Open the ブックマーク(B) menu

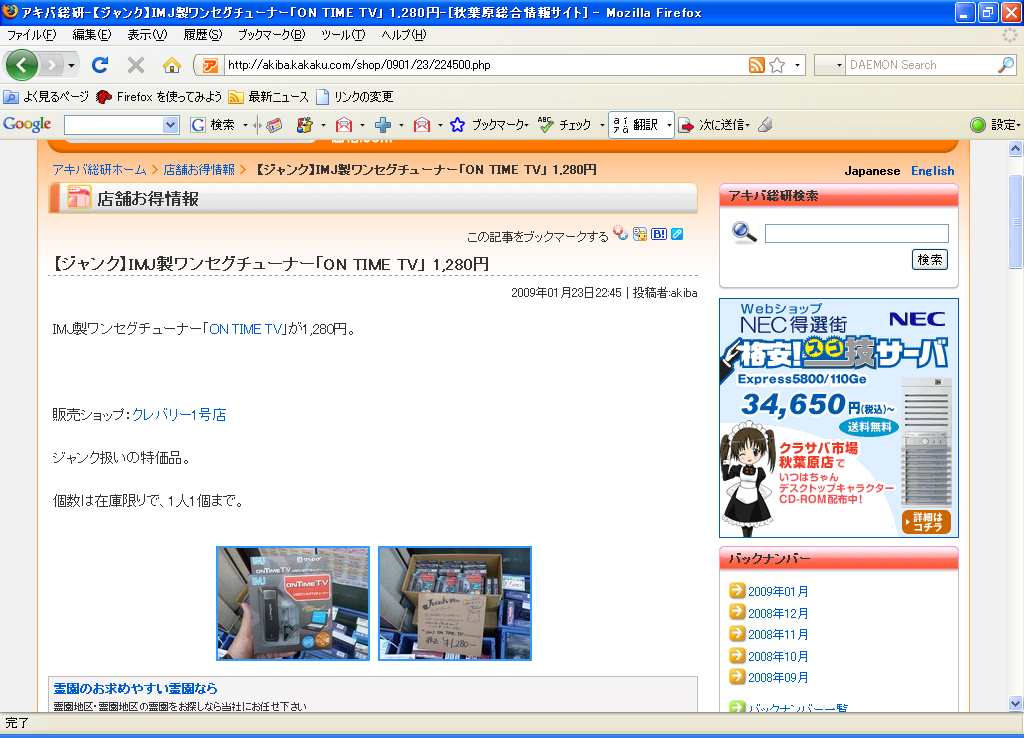pos(271,35)
